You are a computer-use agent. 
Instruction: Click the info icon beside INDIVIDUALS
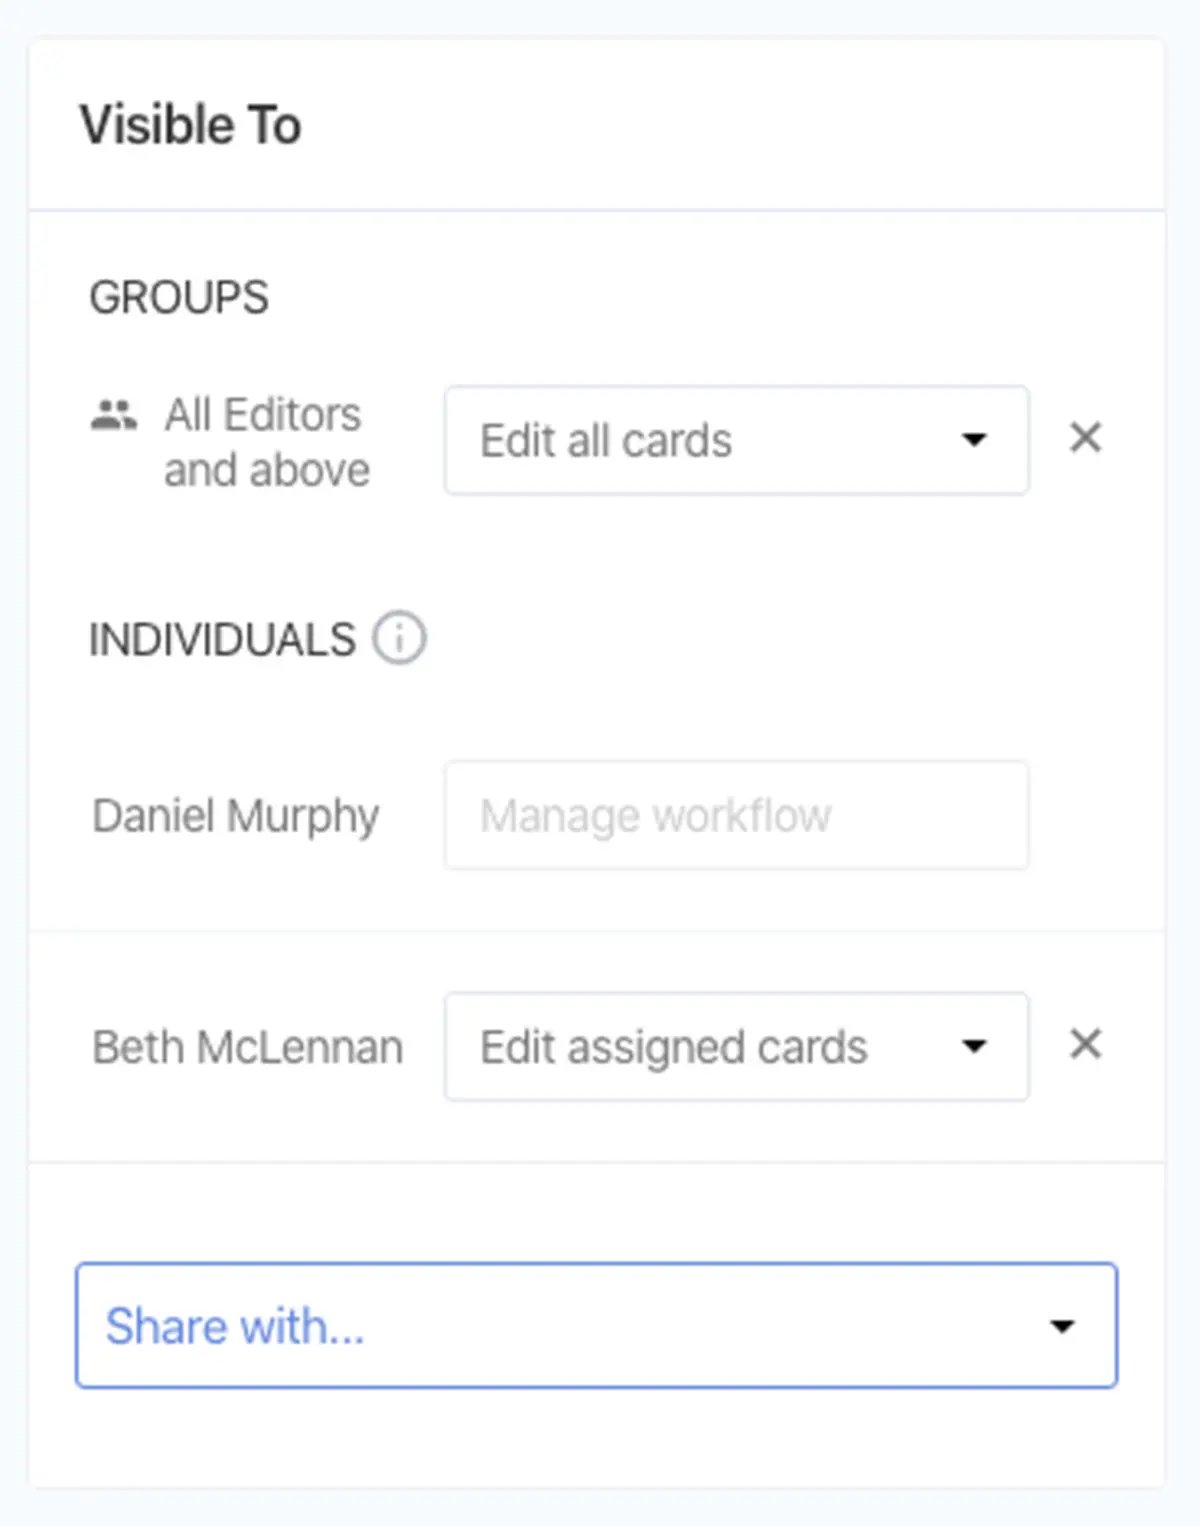click(x=399, y=638)
